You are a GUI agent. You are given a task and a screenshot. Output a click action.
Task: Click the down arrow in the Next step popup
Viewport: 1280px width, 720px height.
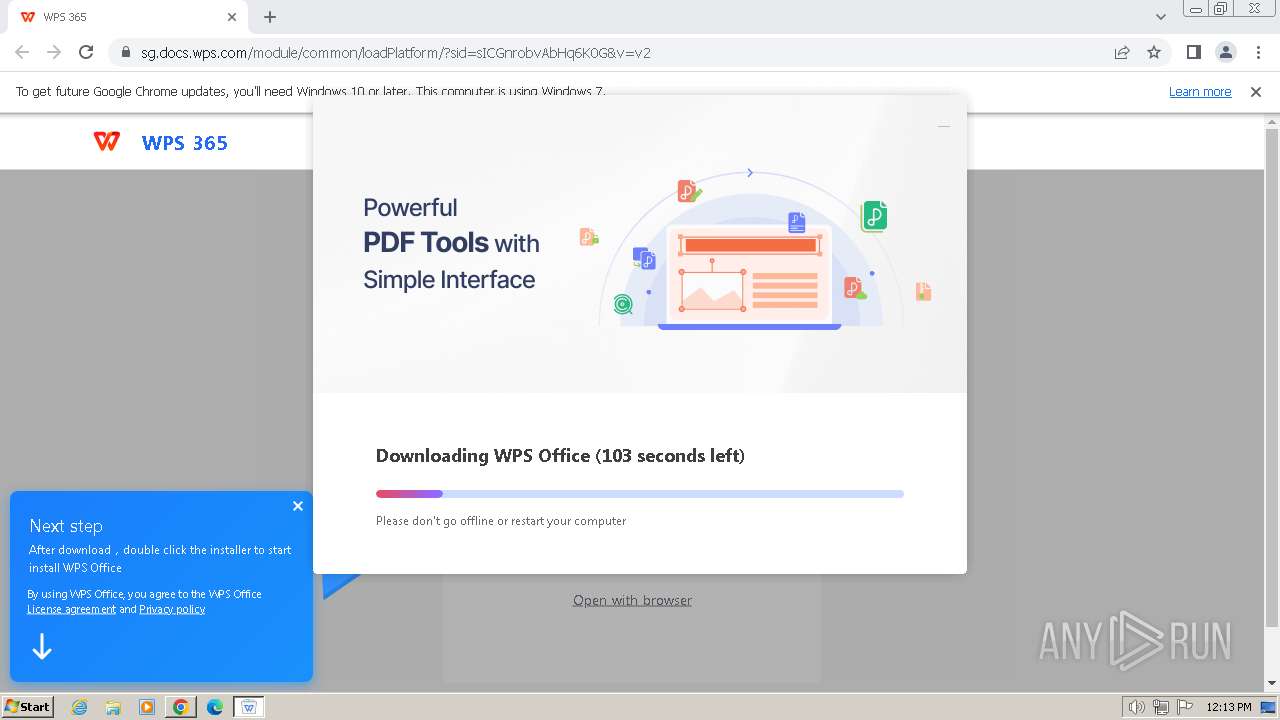42,647
